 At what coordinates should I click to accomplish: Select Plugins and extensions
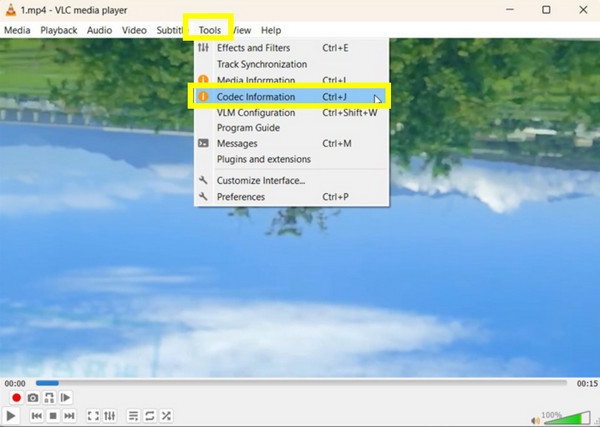(292, 159)
